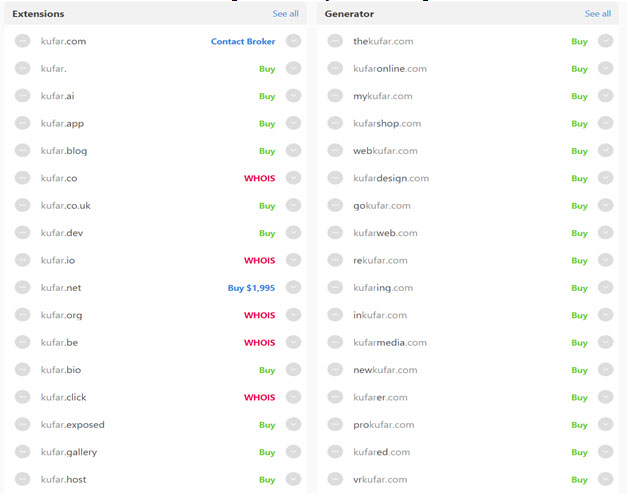628x503 pixels.
Task: See all Generator results
Action: click(598, 14)
